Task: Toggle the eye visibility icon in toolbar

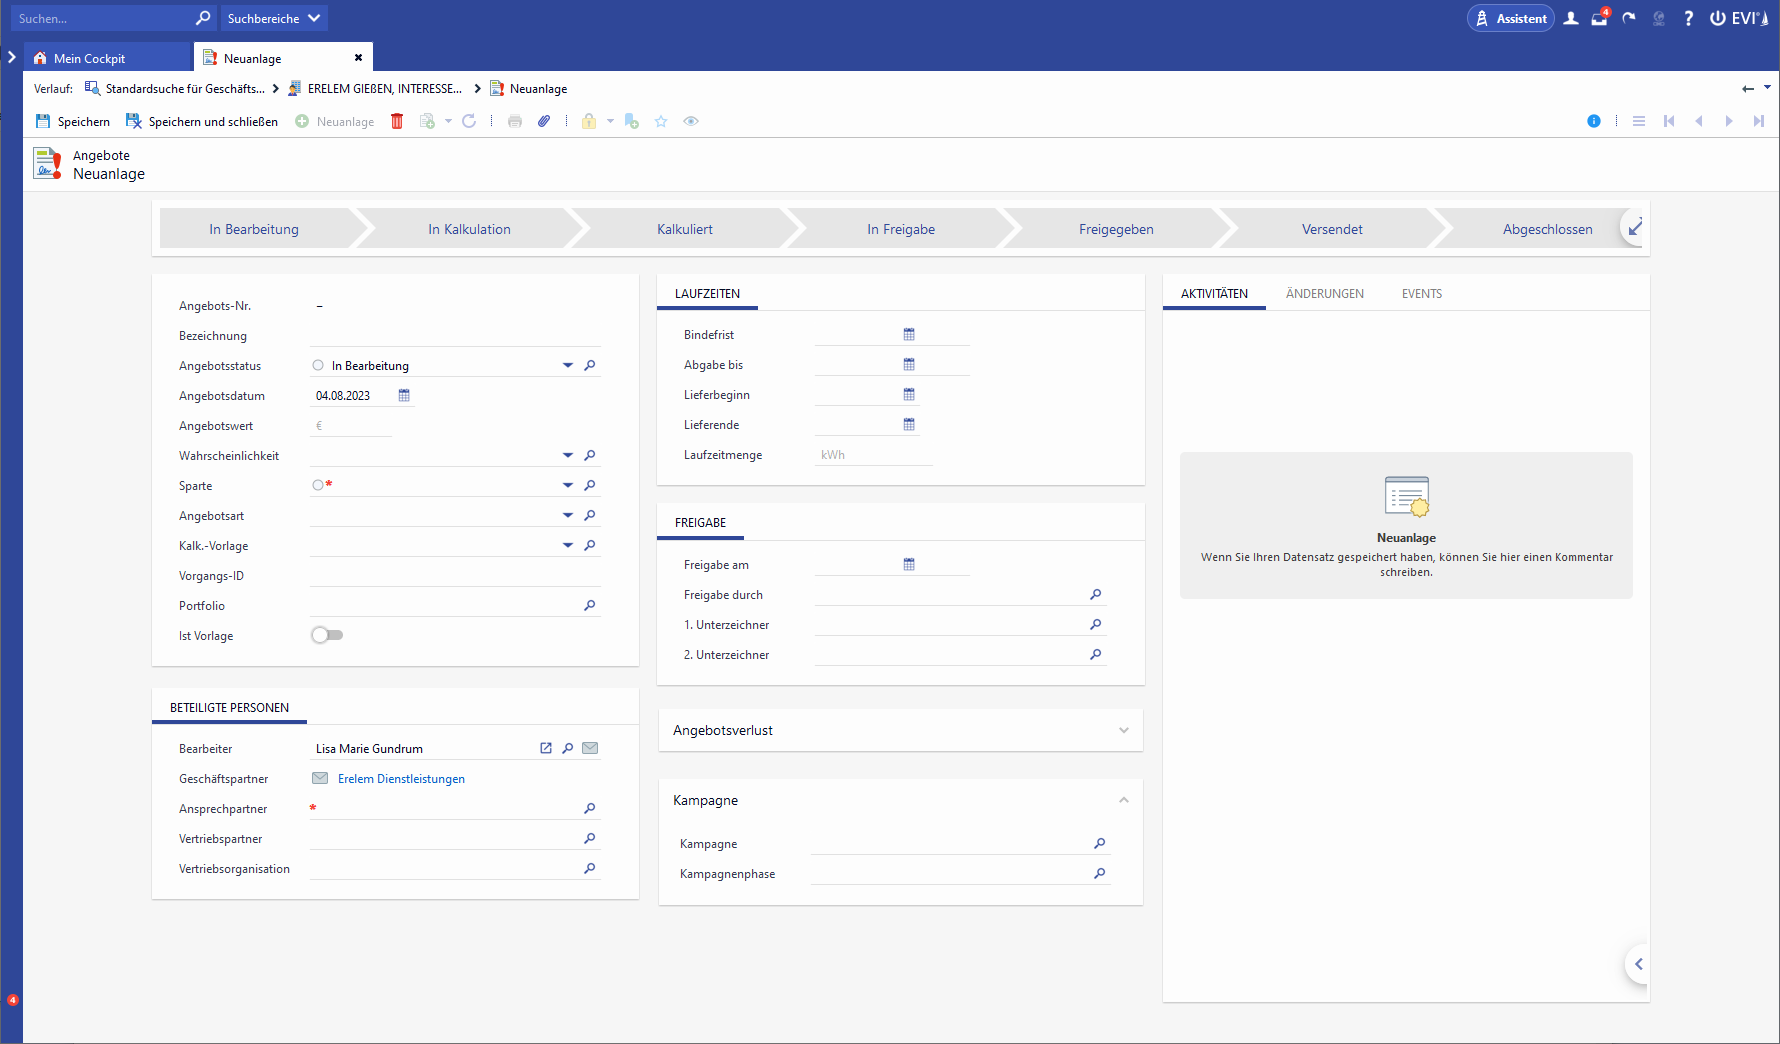Action: pos(691,121)
